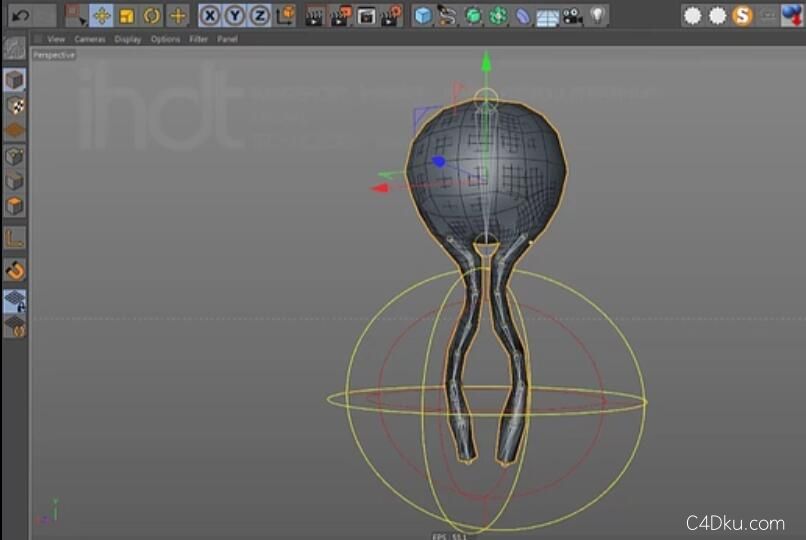Image resolution: width=806 pixels, height=540 pixels.
Task: Toggle the Z axis lock
Action: click(259, 15)
